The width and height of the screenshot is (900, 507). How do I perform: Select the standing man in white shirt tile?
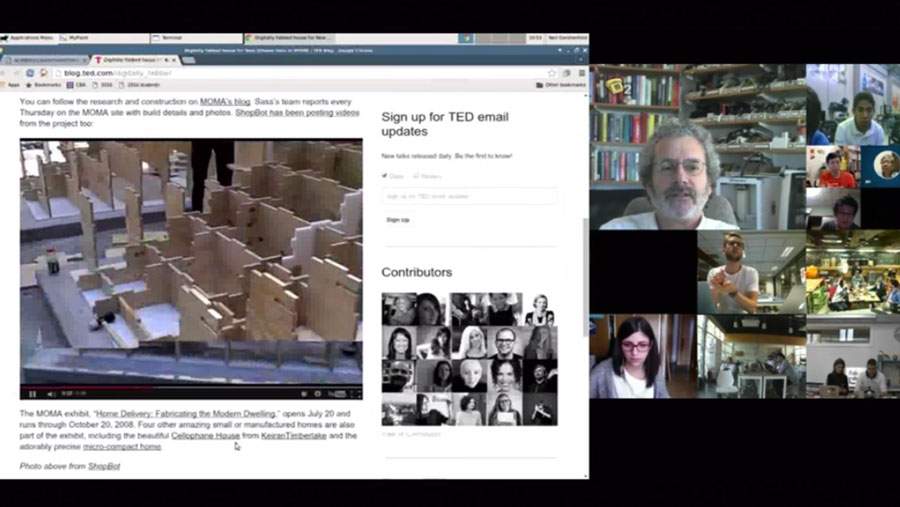tap(751, 272)
